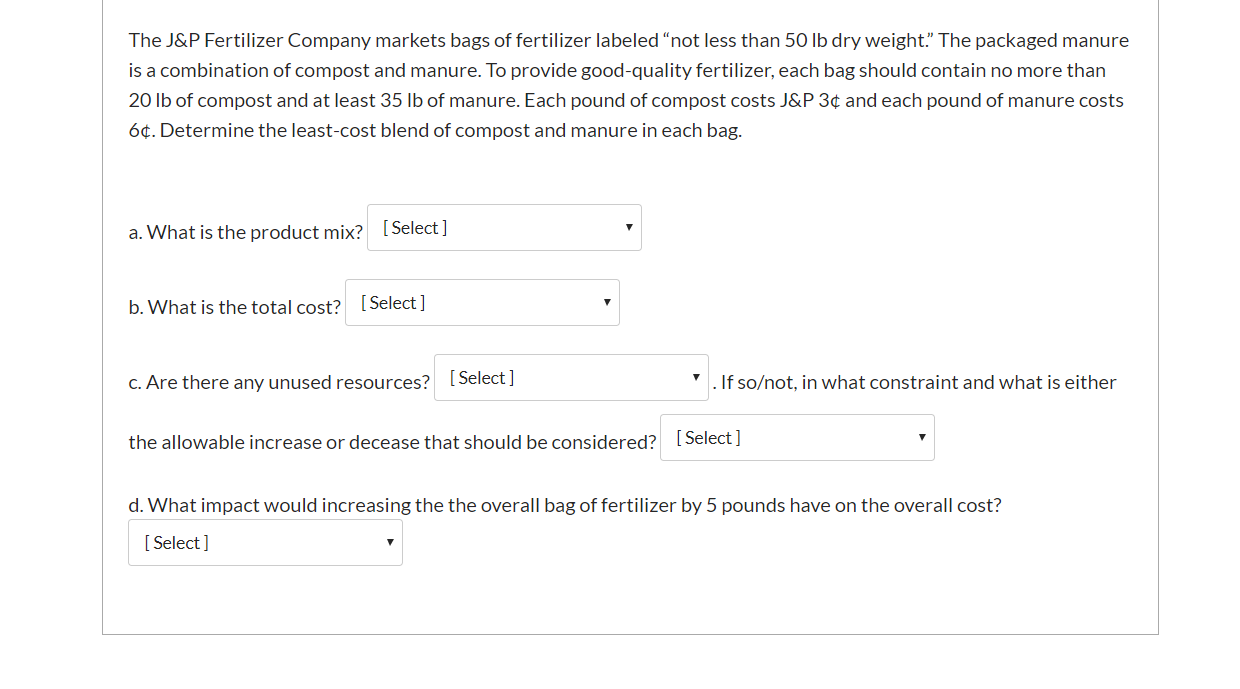The width and height of the screenshot is (1240, 689).
Task: Click the unused resources dropdown arrow
Action: (x=696, y=377)
